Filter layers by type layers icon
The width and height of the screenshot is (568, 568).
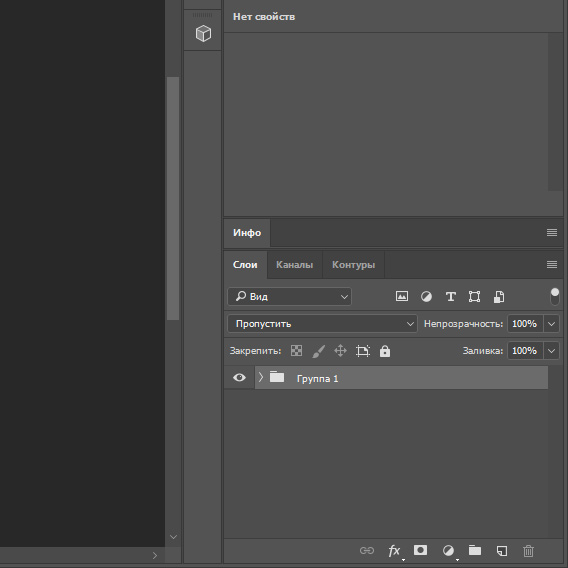click(x=450, y=297)
